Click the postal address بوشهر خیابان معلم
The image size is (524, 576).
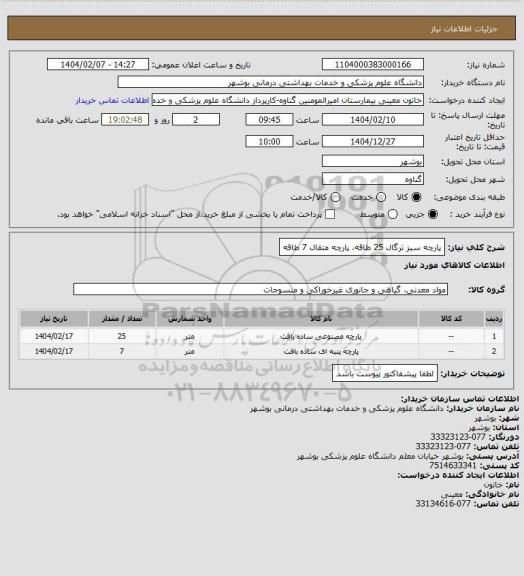pyautogui.click(x=380, y=456)
